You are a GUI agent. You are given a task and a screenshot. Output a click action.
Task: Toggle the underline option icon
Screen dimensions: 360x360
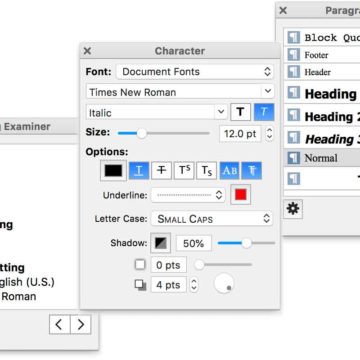click(139, 171)
